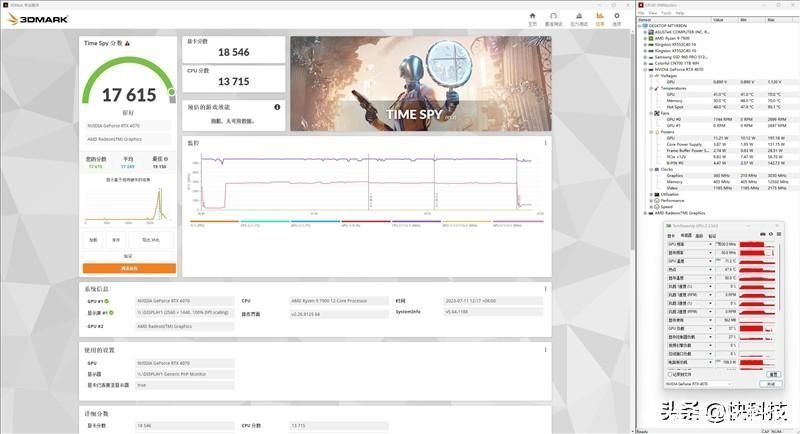The width and height of the screenshot is (800, 434).
Task: Expand the Utilization node in HWMonitor
Action: tap(651, 194)
